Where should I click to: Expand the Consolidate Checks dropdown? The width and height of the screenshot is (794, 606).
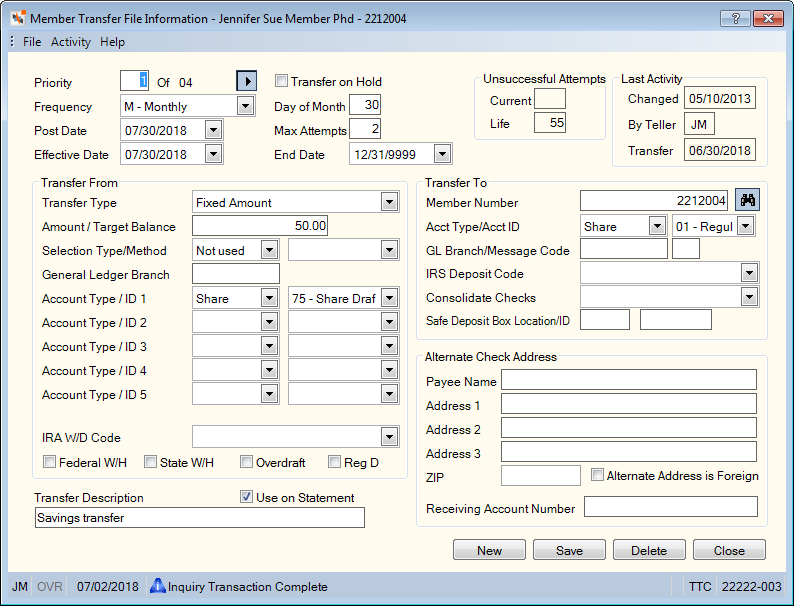[749, 297]
